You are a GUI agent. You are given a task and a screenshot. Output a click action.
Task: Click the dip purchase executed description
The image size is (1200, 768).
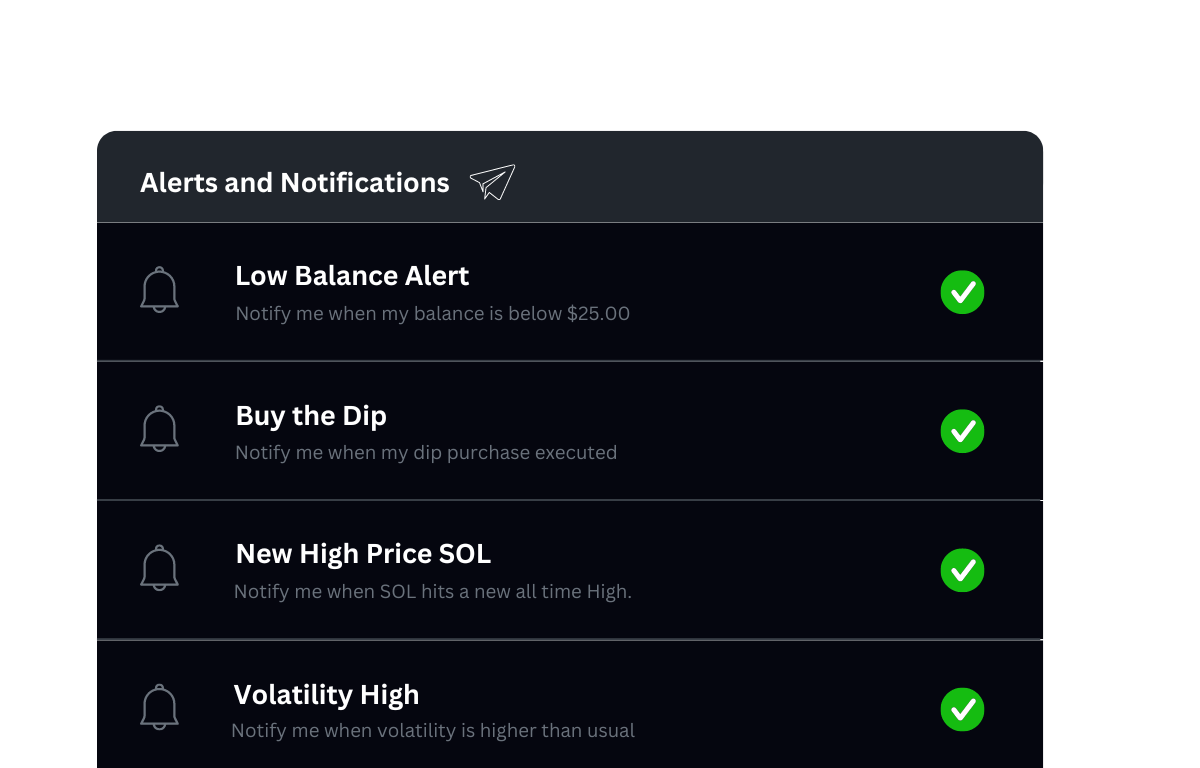click(x=426, y=452)
